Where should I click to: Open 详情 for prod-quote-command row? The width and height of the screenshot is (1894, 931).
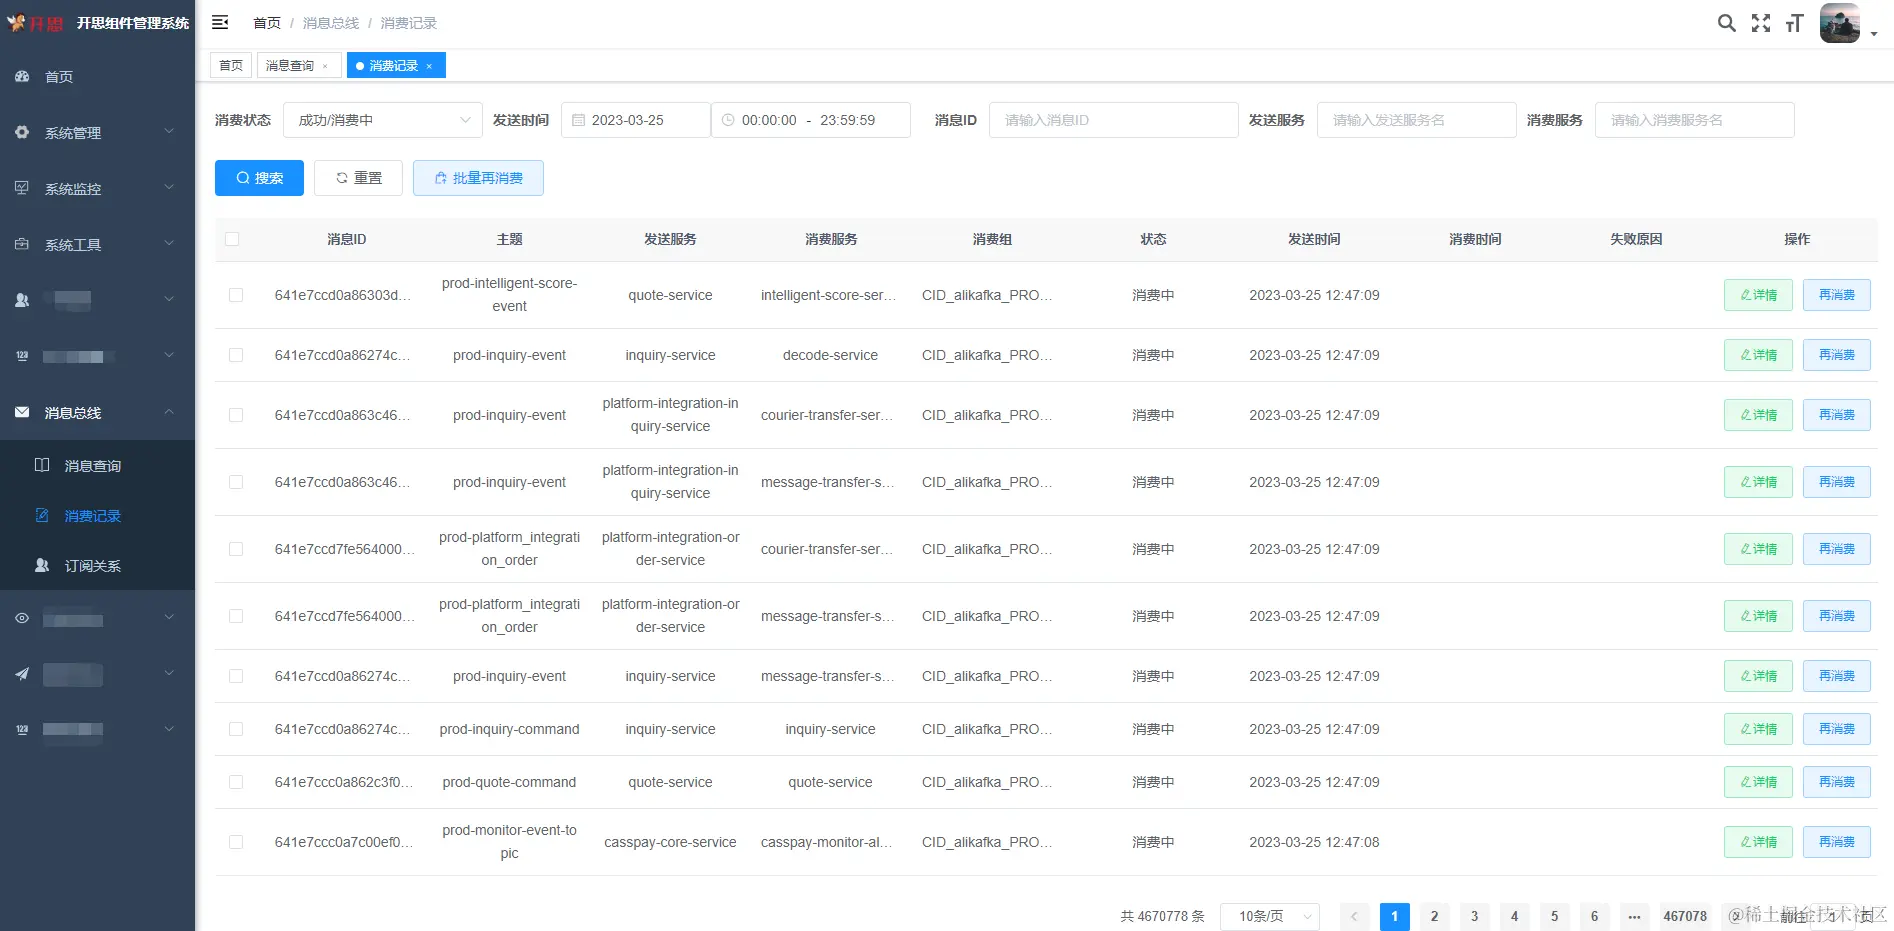tap(1758, 782)
